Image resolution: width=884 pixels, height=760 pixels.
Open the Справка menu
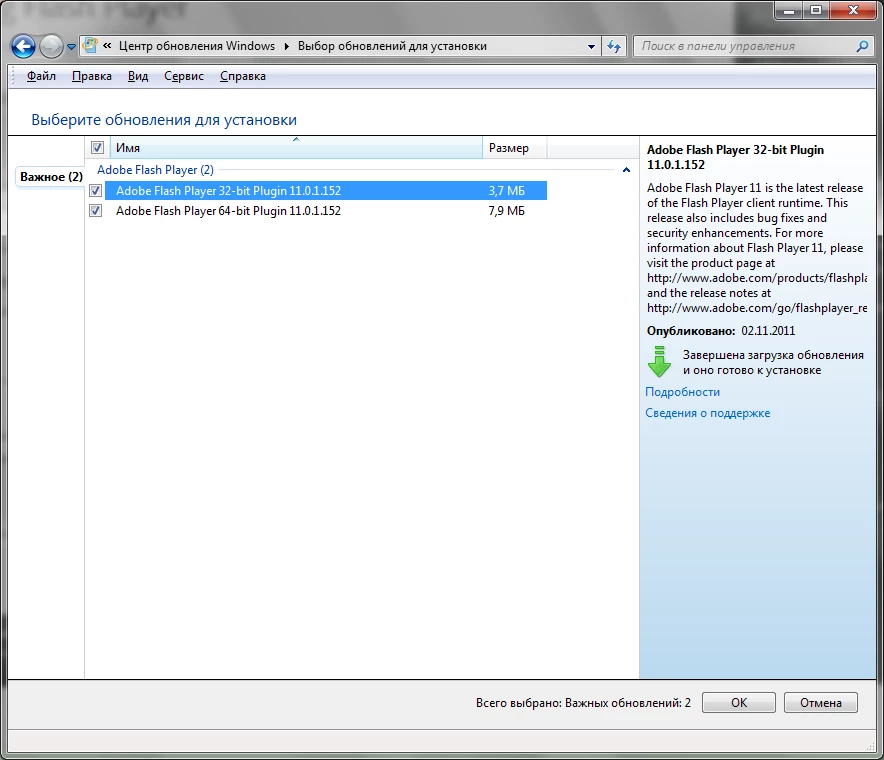point(242,76)
